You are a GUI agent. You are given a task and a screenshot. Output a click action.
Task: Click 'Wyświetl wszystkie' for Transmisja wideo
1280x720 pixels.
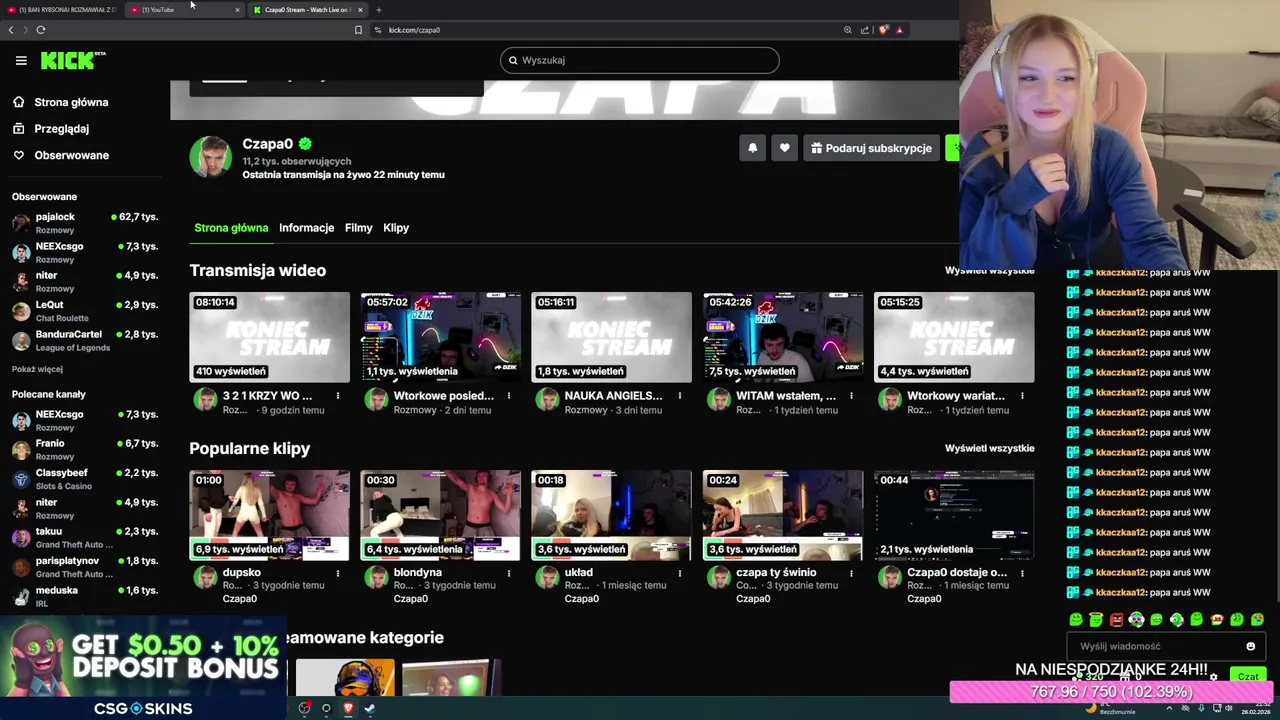click(989, 271)
